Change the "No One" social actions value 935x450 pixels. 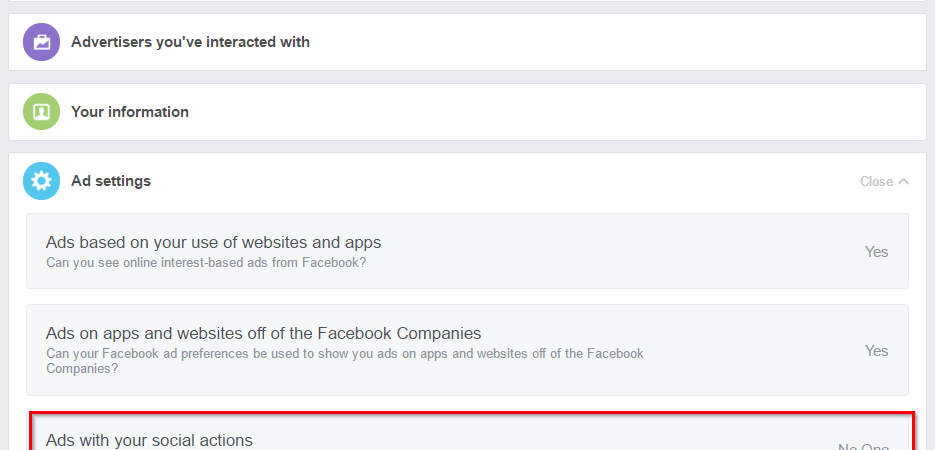(862, 445)
